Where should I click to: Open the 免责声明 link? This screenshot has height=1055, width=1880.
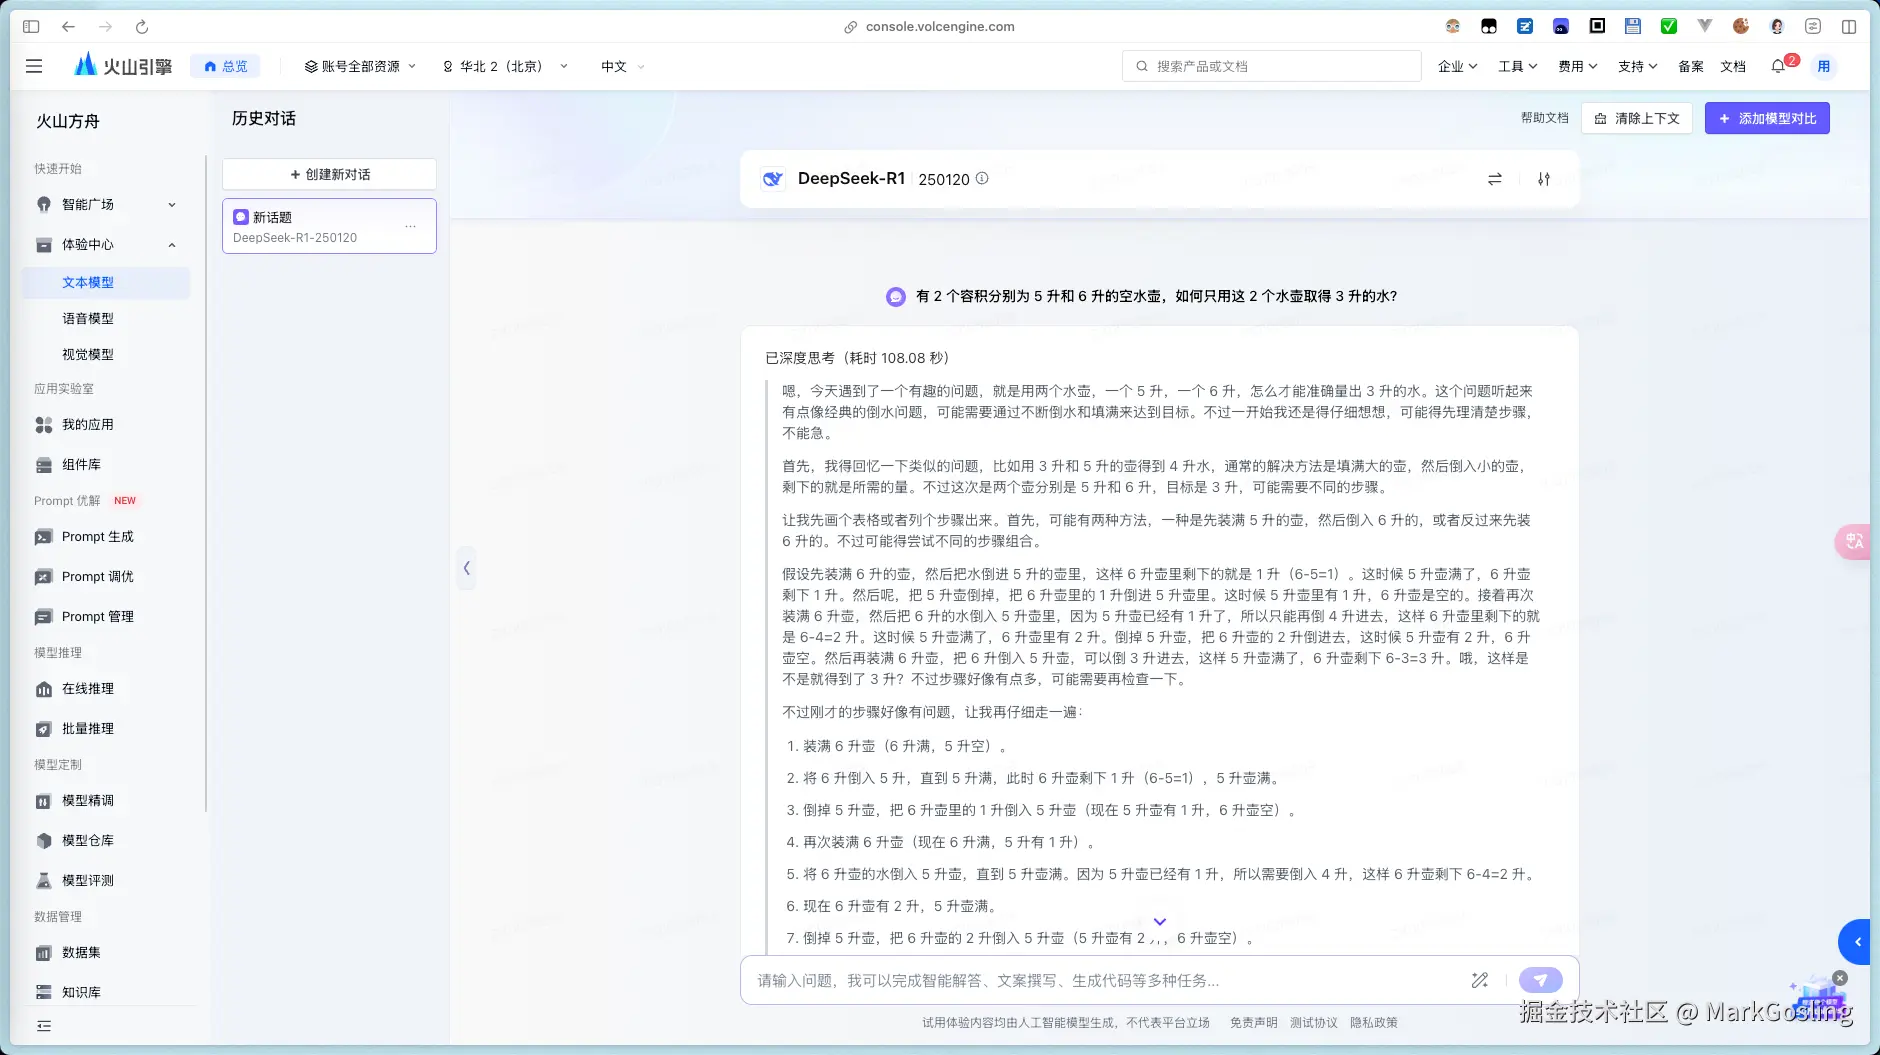pos(1254,1022)
